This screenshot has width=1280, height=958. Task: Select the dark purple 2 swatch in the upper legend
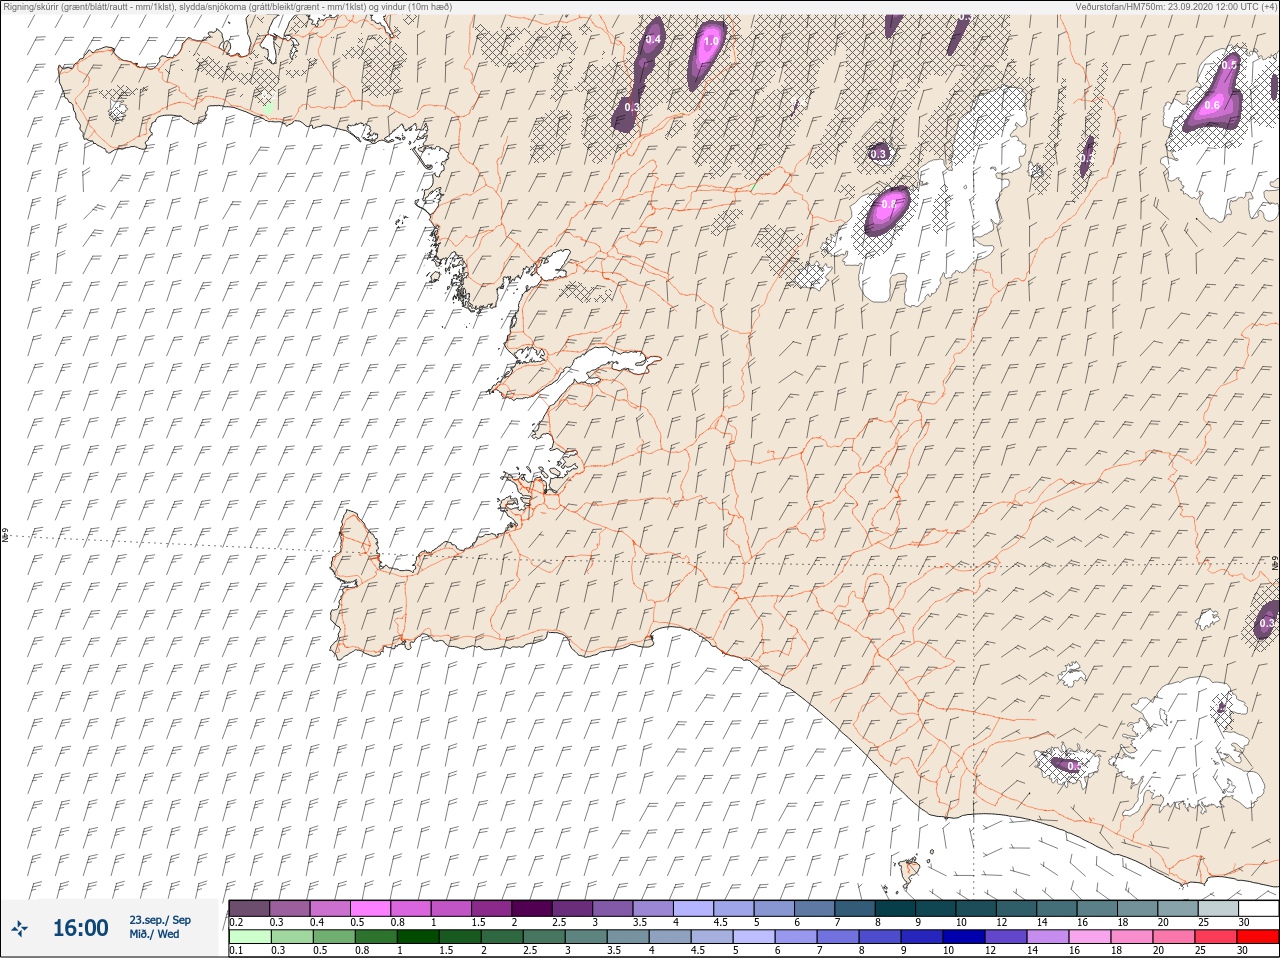coord(532,908)
